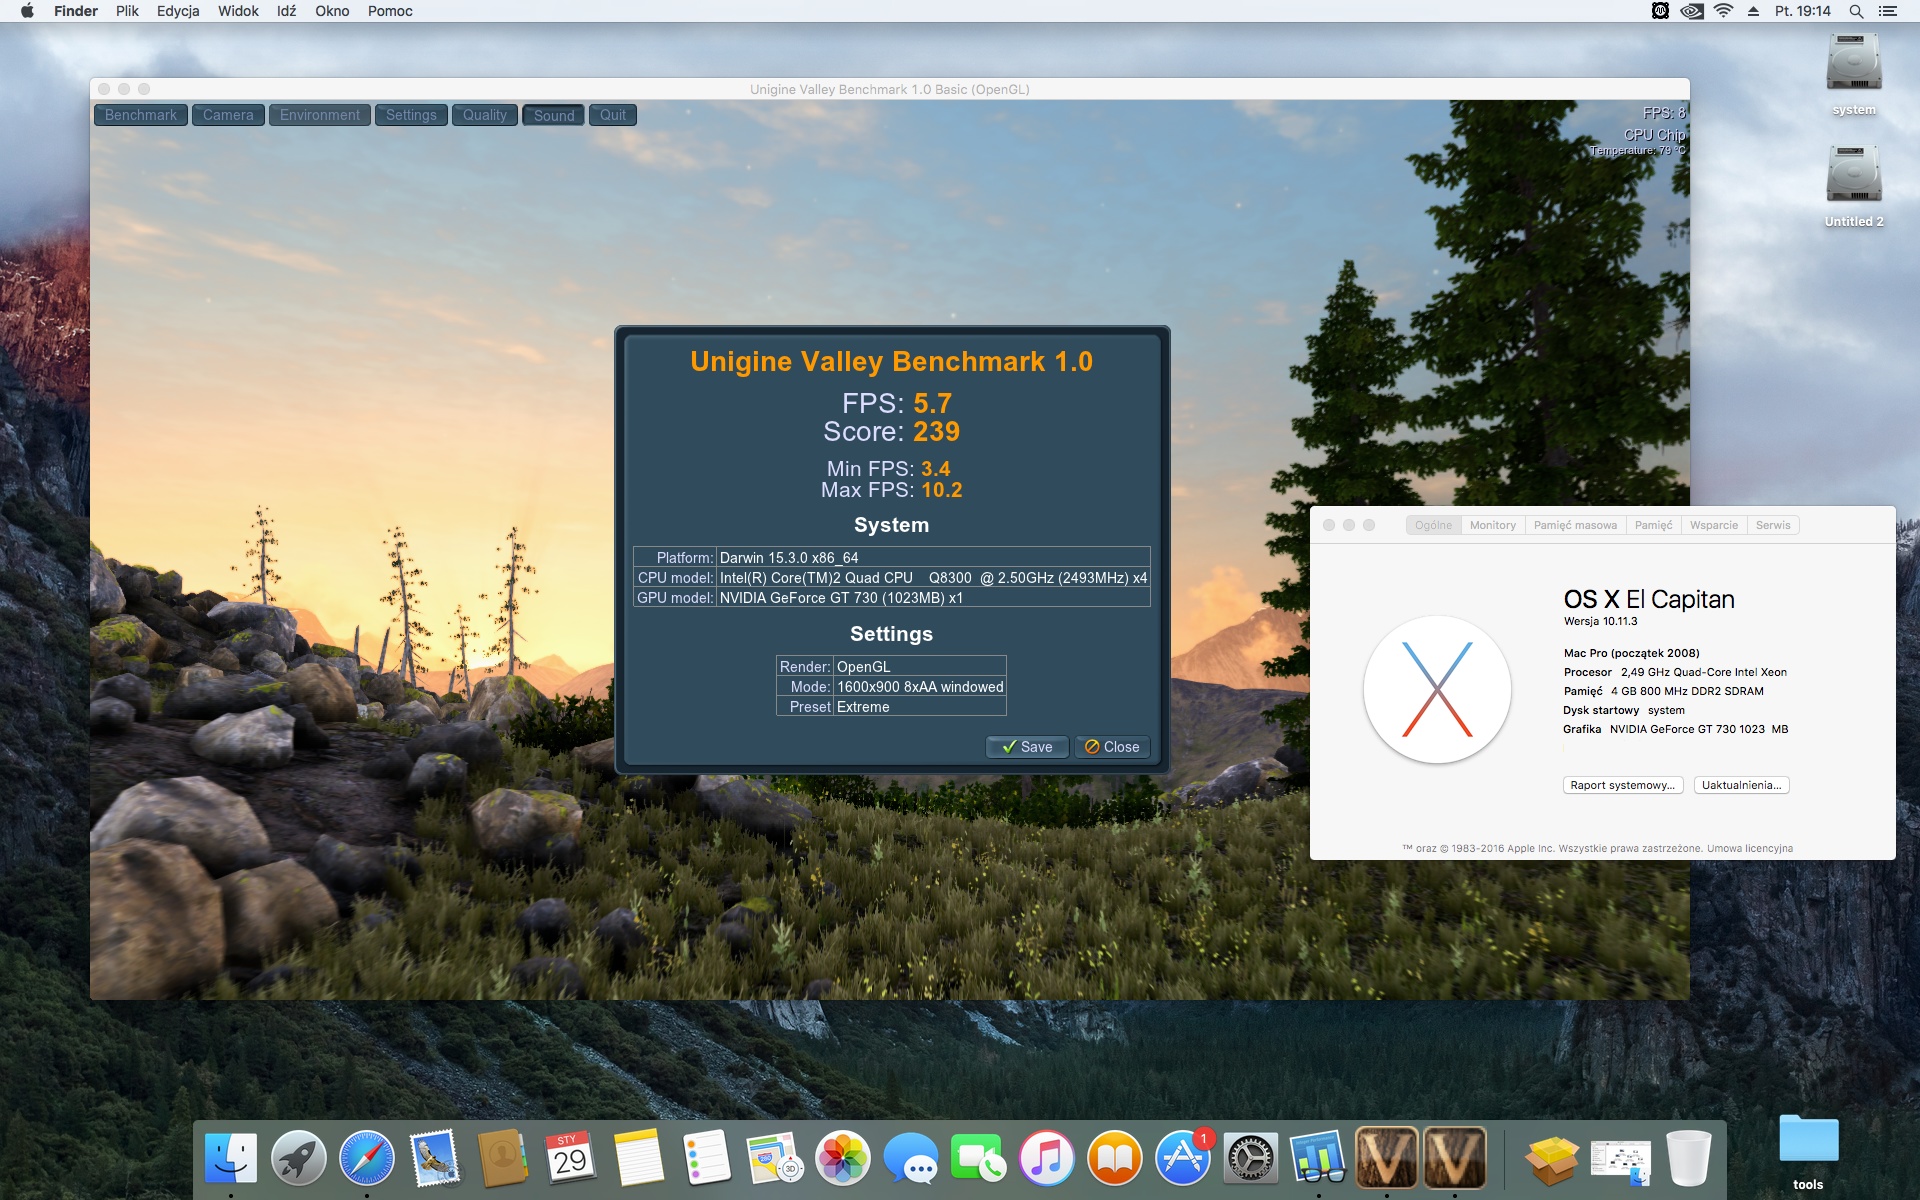Open the Widok menu in menu bar
This screenshot has height=1200, width=1920.
238,11
